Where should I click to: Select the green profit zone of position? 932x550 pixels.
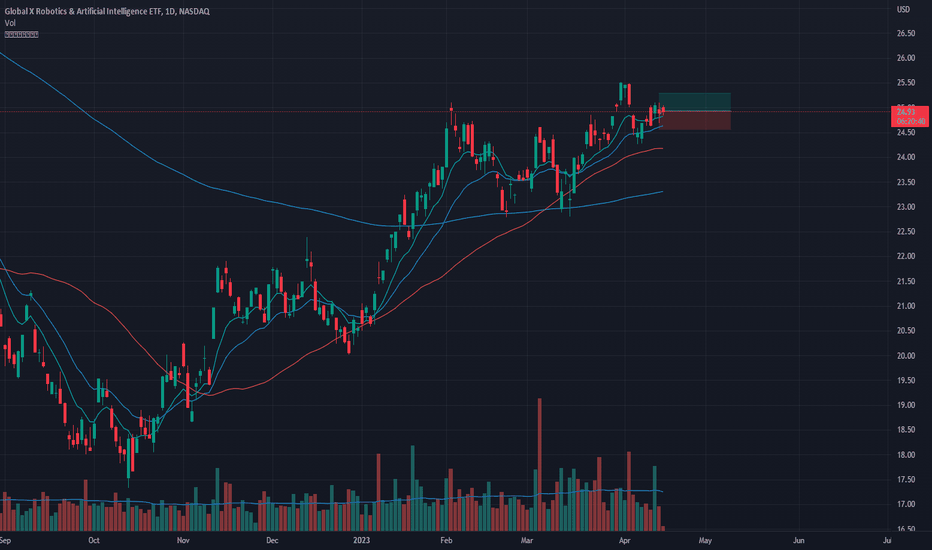pos(695,102)
